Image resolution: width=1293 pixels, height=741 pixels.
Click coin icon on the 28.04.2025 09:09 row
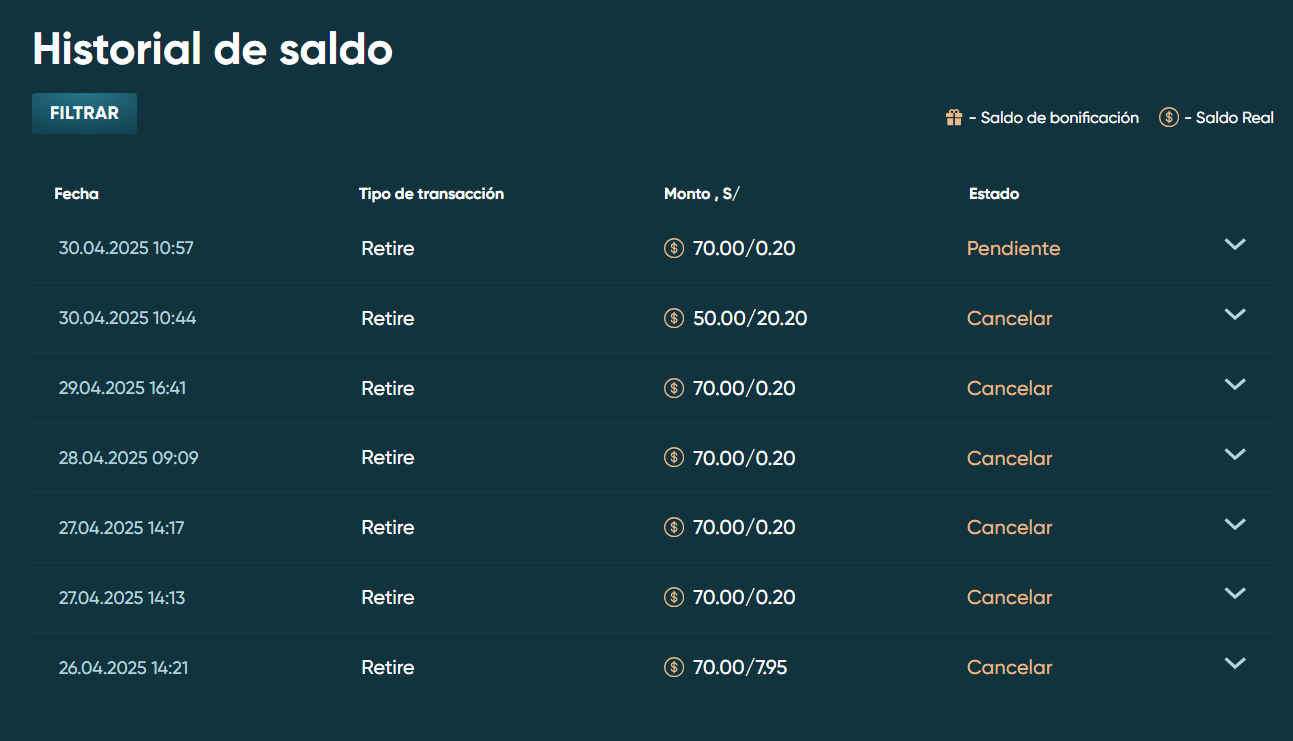click(674, 458)
